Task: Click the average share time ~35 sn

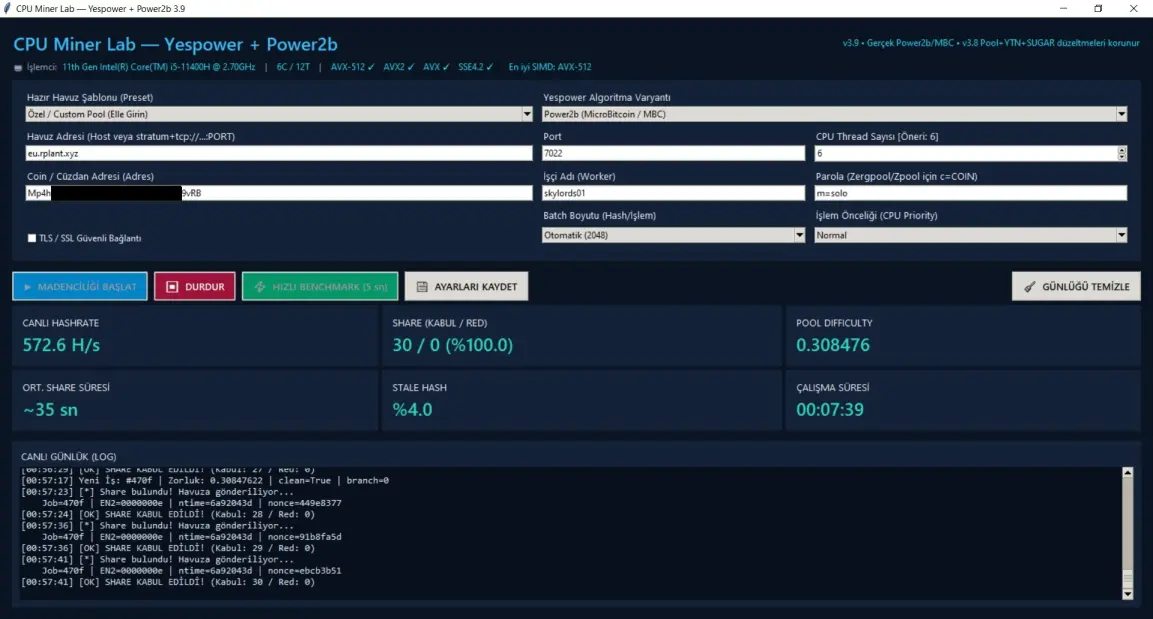Action: coord(50,409)
